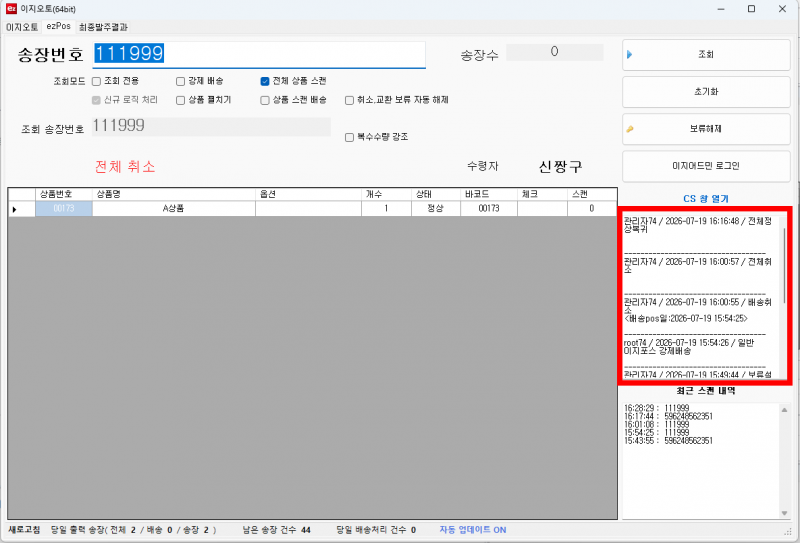The image size is (800, 543).
Task: Click the 16:28:29 : 111999 scan entry
Action: [x=657, y=408]
